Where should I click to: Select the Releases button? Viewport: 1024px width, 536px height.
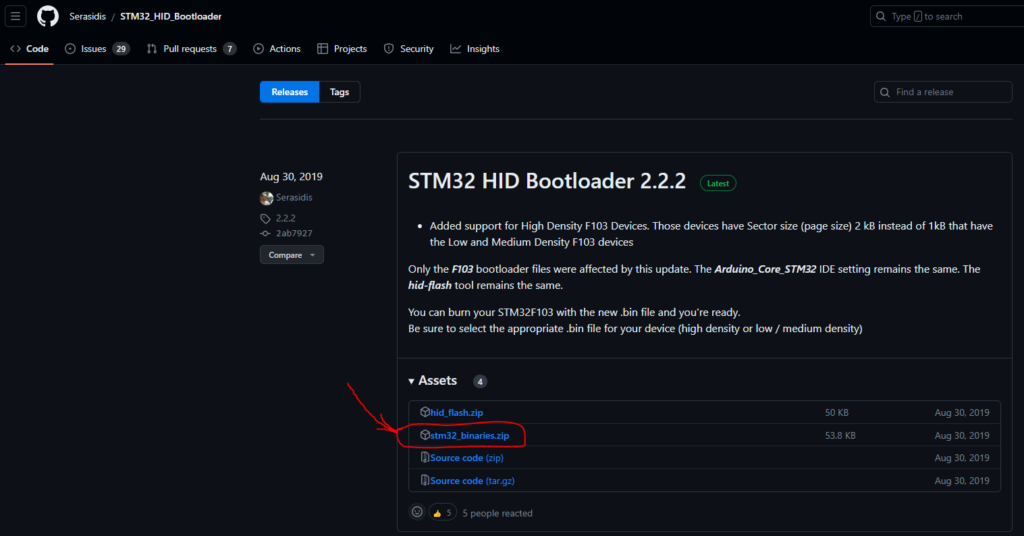[289, 92]
